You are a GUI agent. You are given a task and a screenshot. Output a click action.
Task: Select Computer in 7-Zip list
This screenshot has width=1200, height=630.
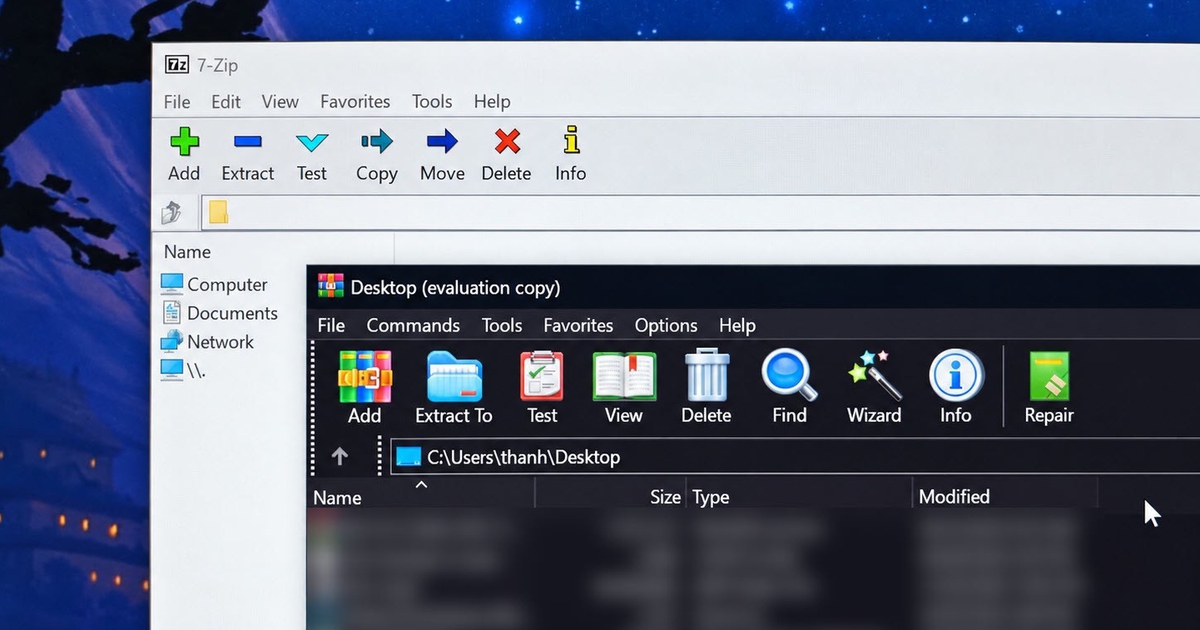[214, 284]
